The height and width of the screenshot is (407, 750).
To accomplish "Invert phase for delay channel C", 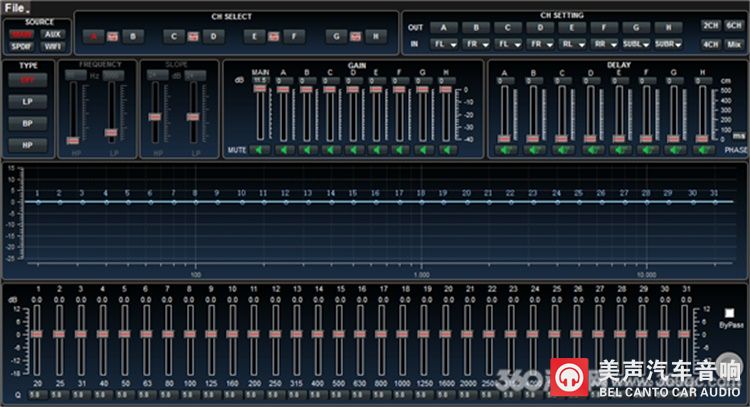I will click(x=562, y=150).
